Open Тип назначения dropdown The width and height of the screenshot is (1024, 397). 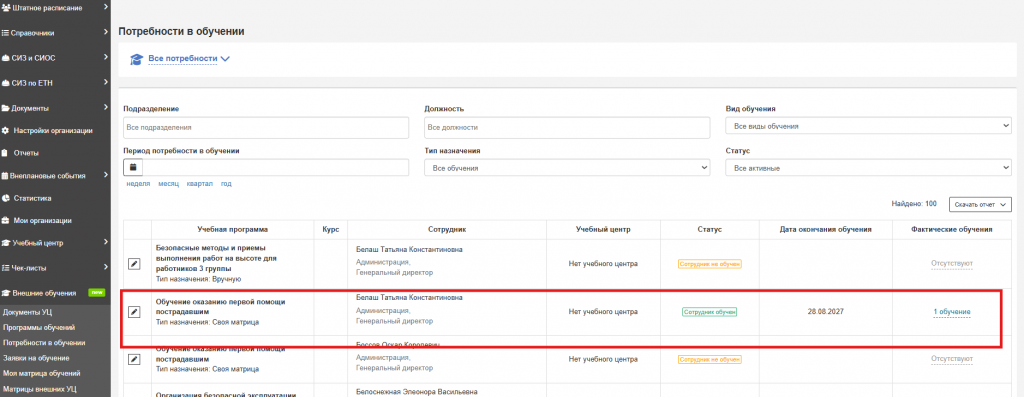(x=567, y=168)
